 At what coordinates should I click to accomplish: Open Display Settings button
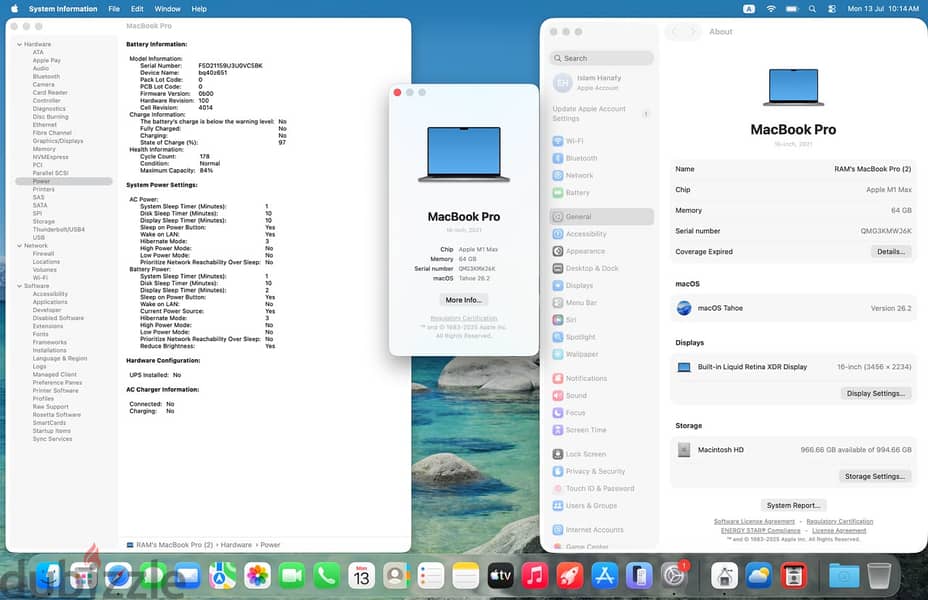coord(875,393)
